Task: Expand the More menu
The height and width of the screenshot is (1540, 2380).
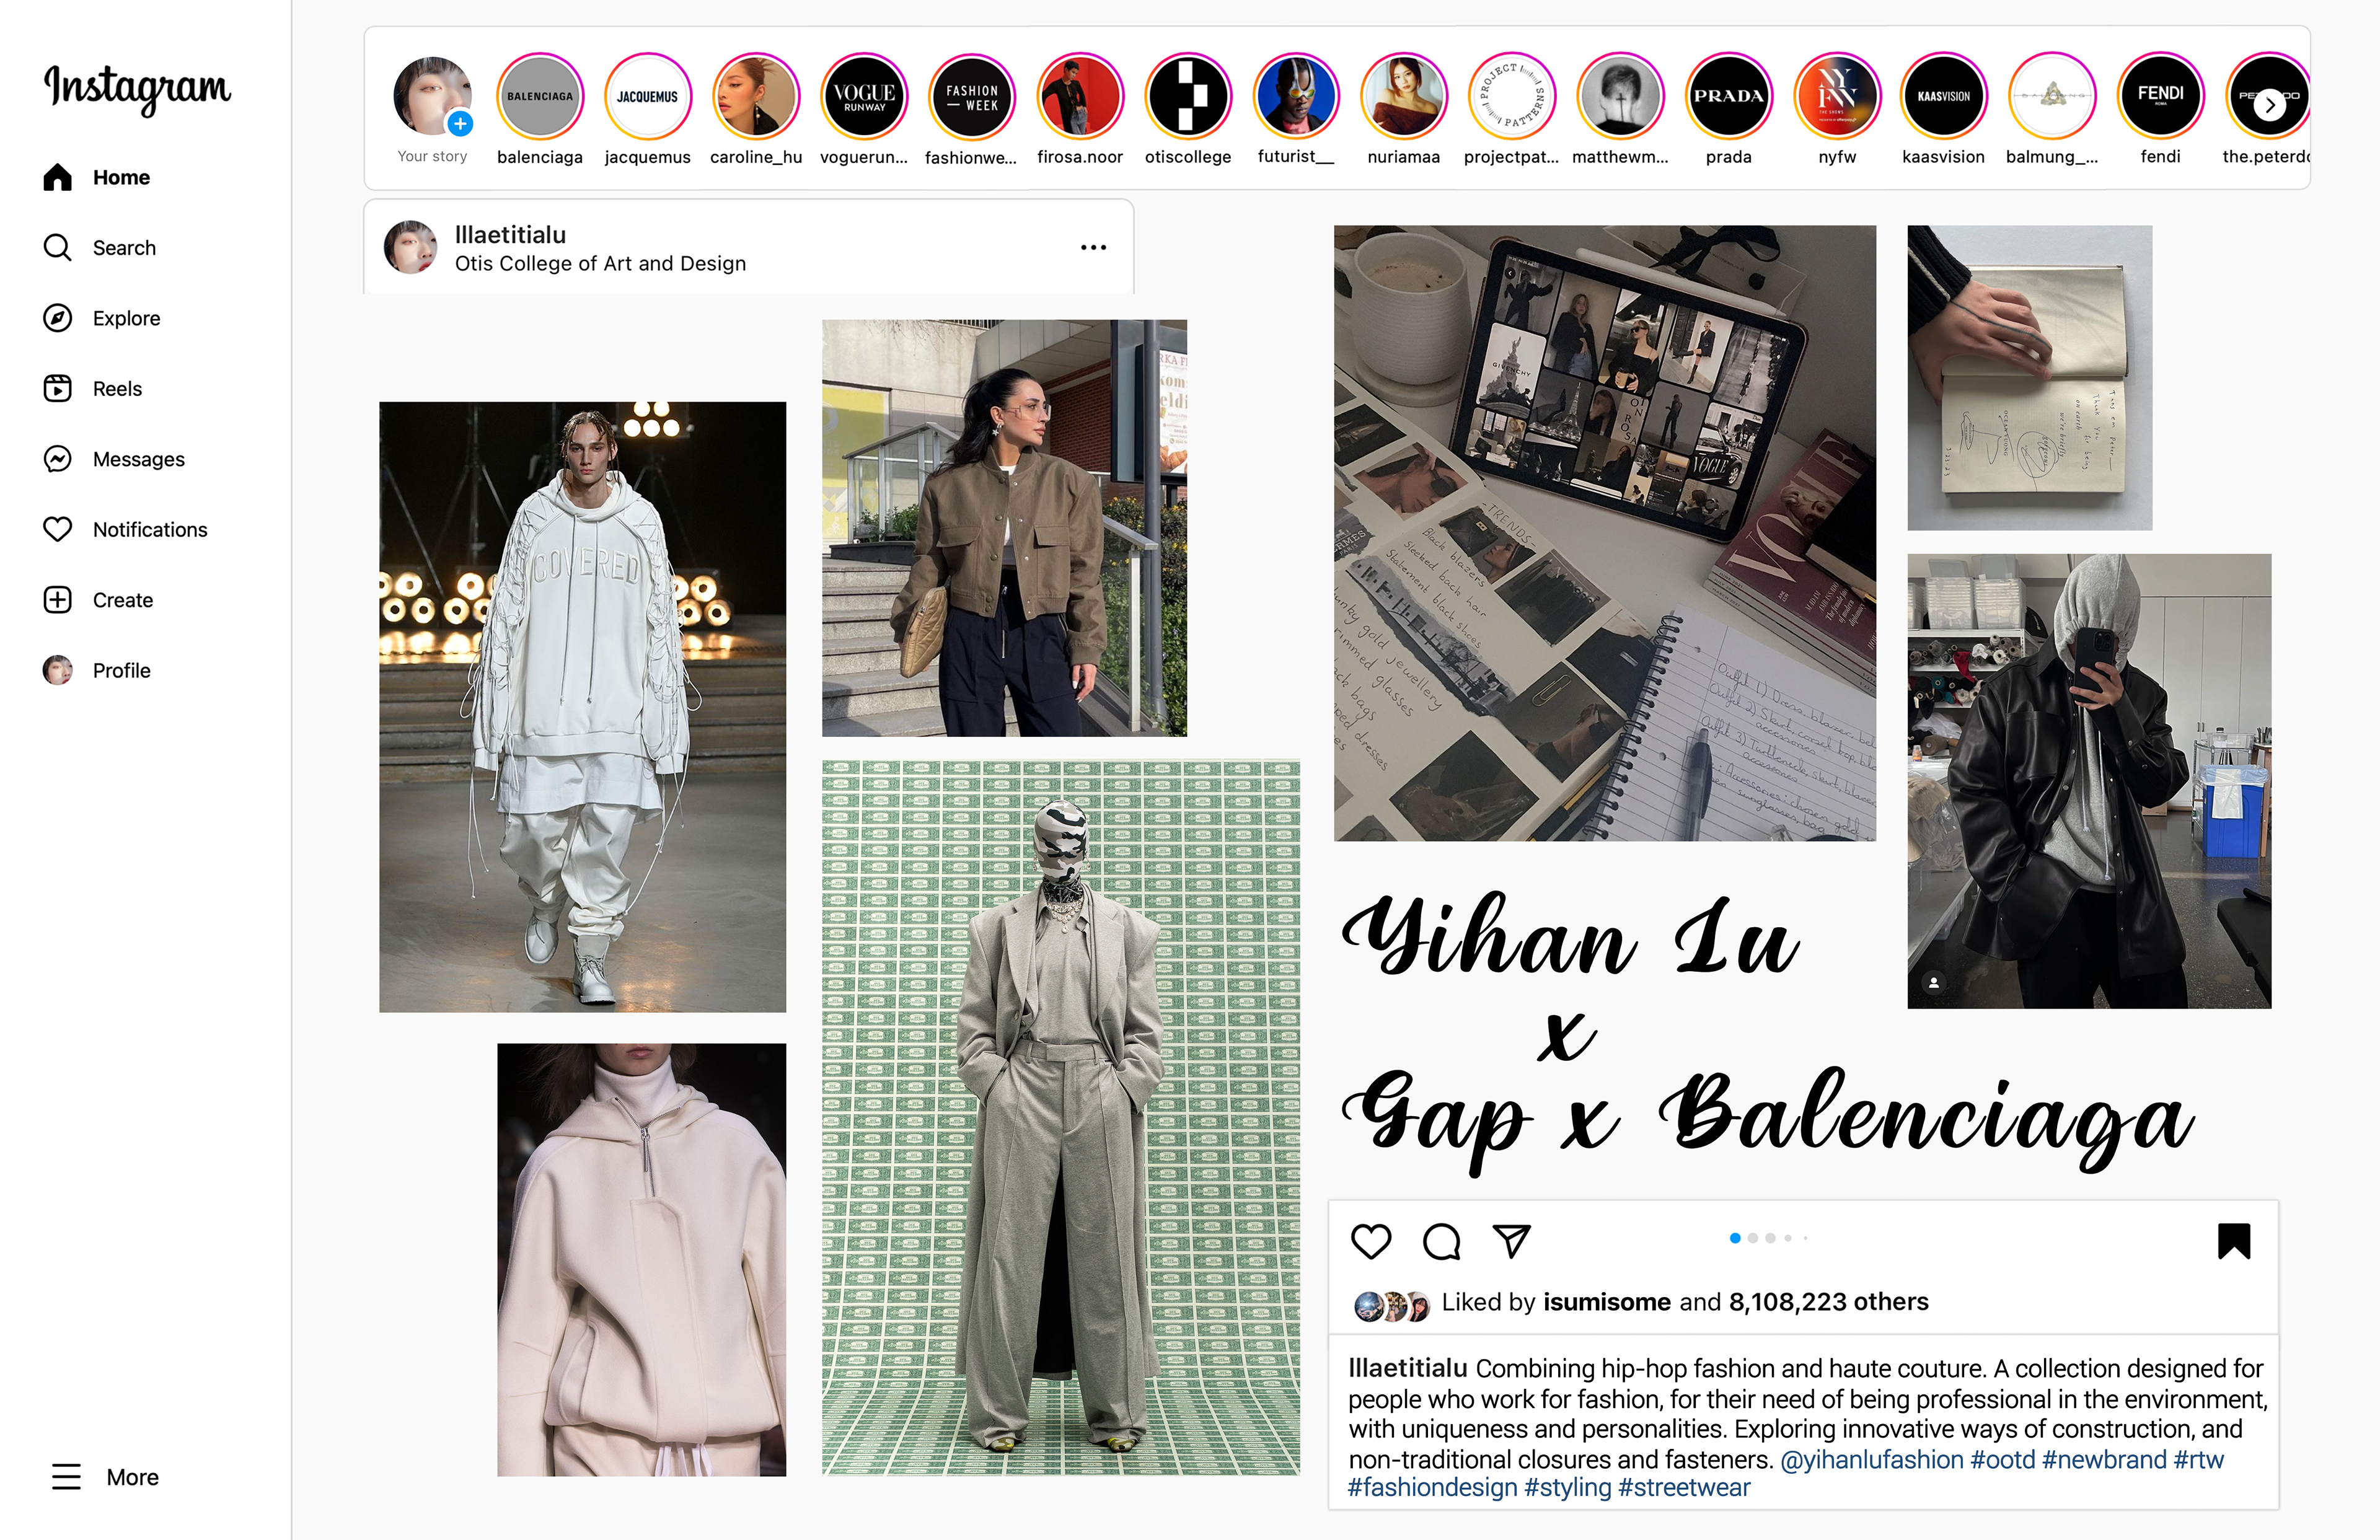Action: coord(105,1477)
